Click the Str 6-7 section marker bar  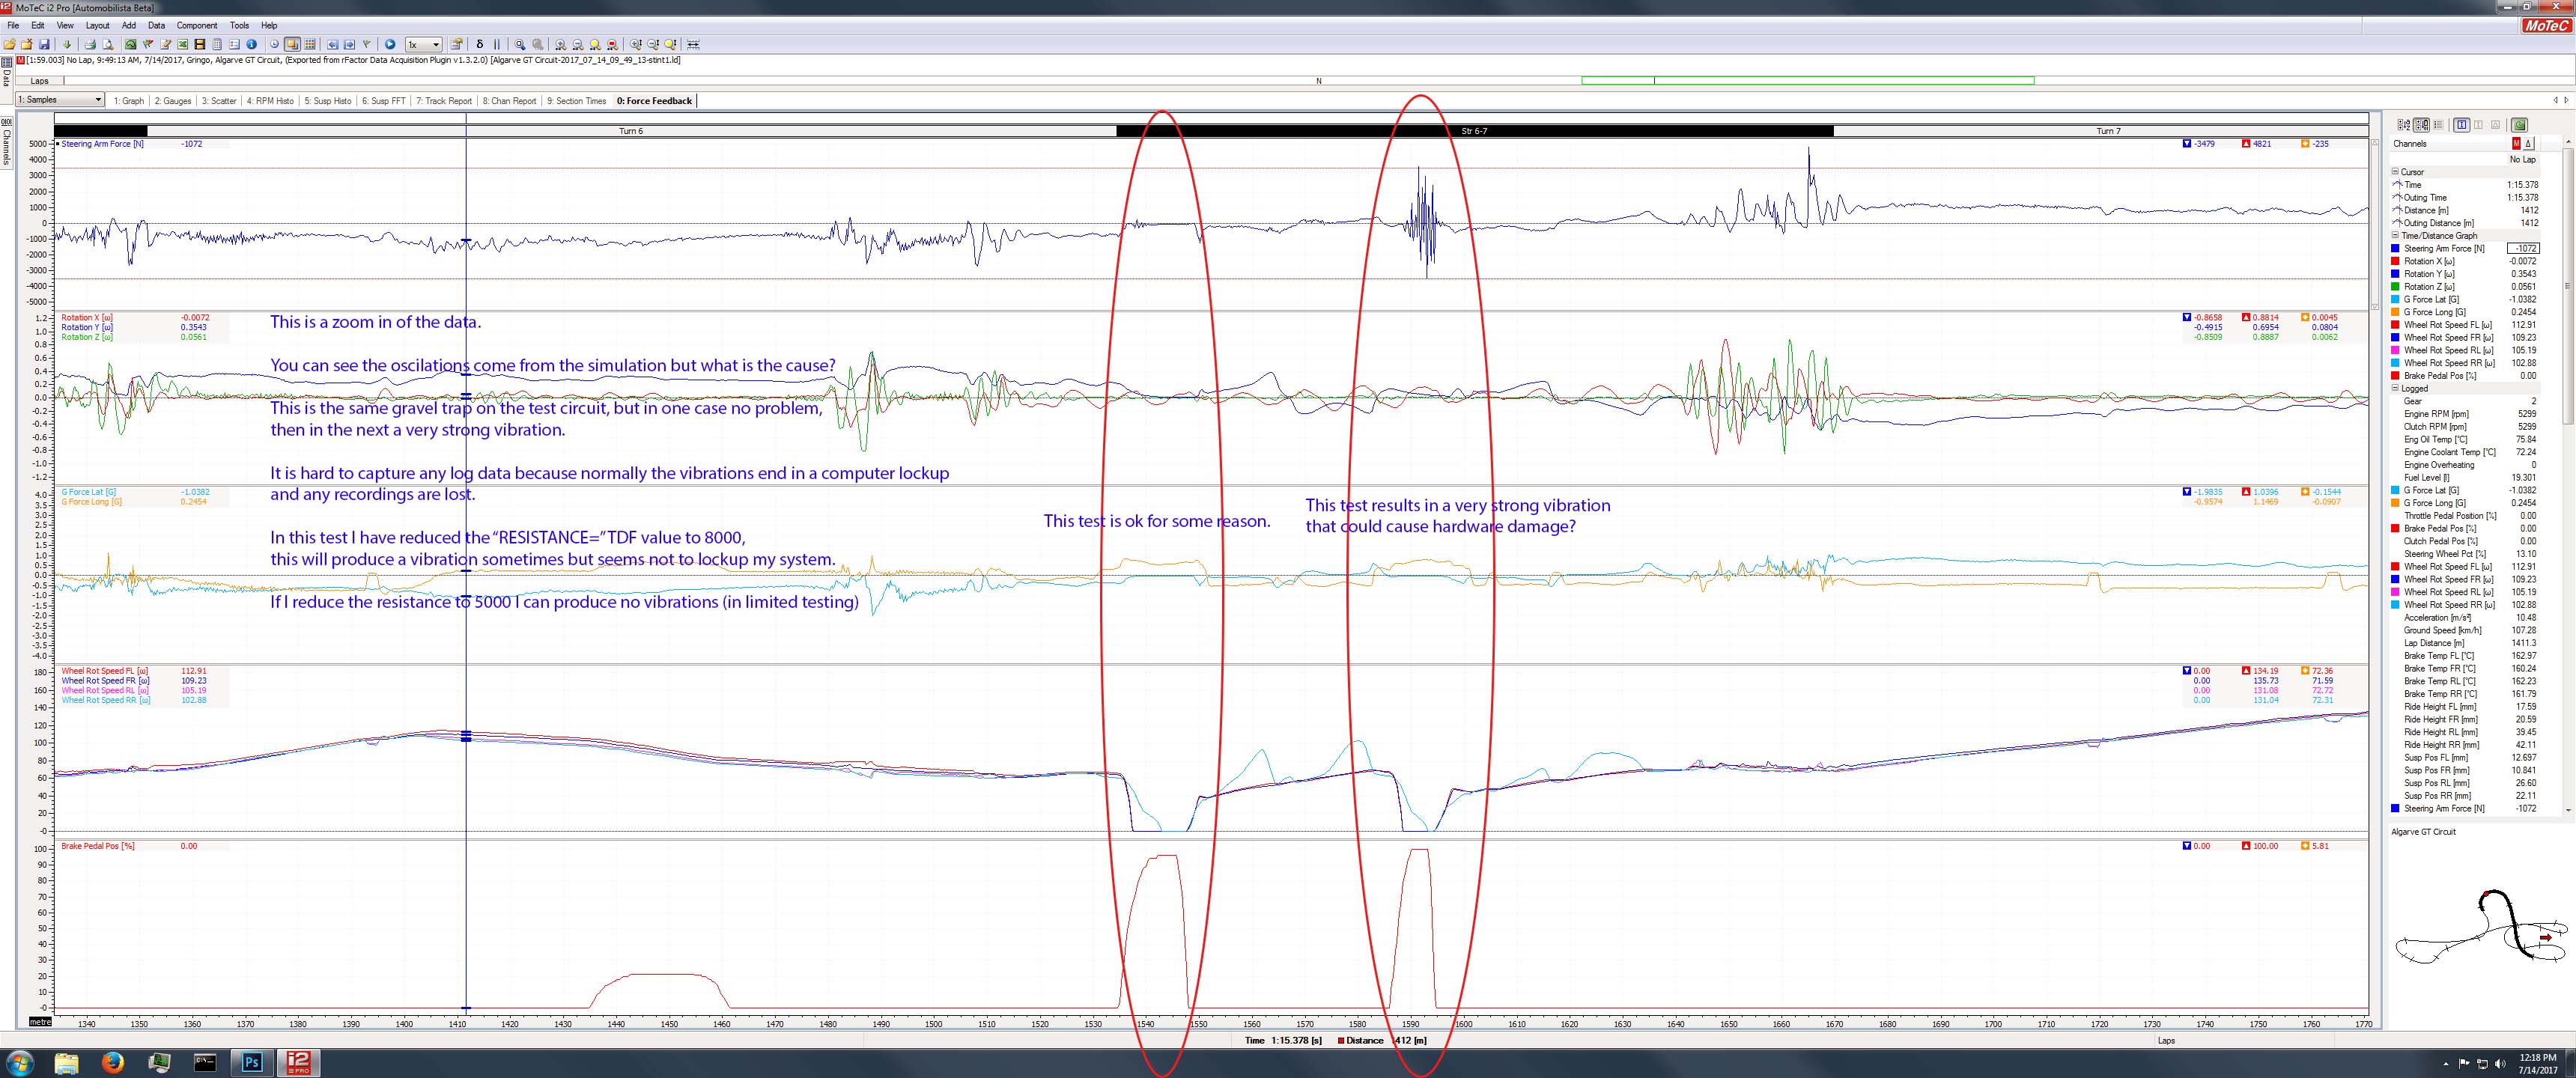tap(1474, 131)
